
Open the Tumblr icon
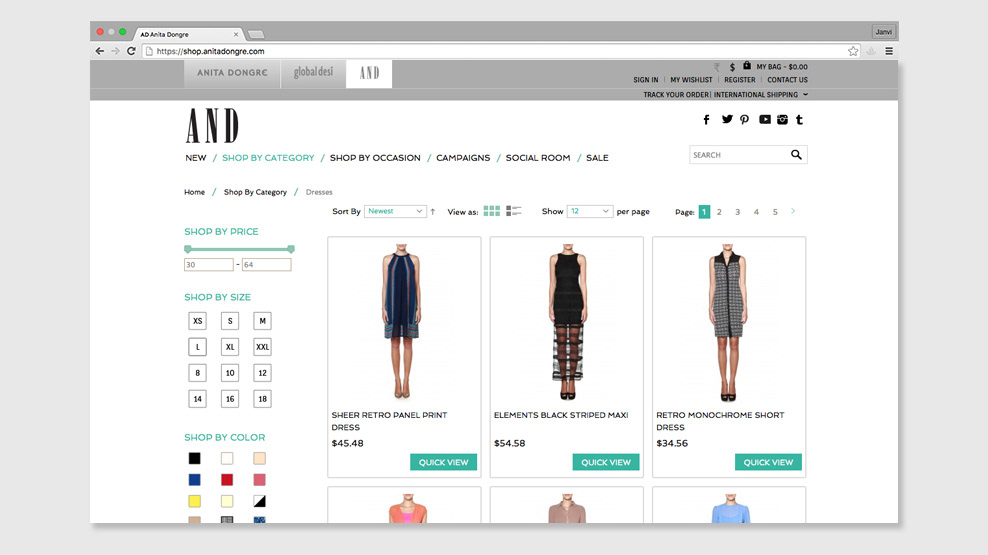pyautogui.click(x=800, y=120)
